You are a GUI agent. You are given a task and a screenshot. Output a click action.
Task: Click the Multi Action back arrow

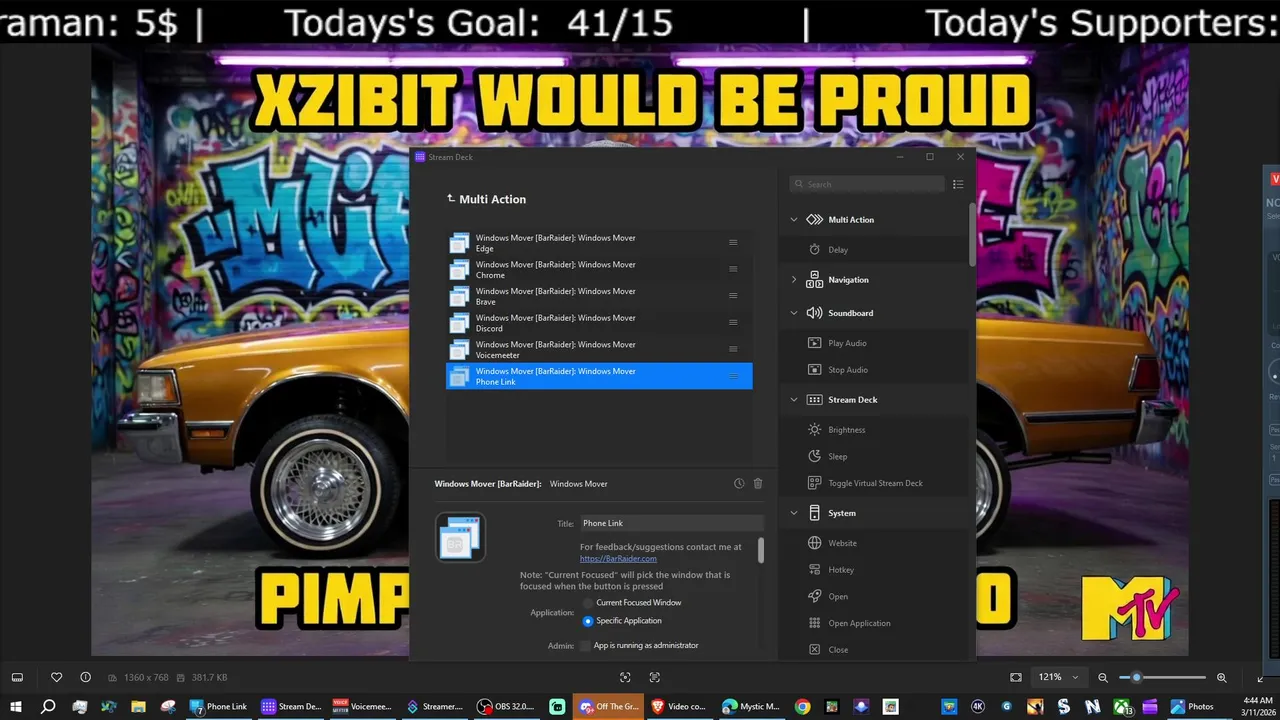(450, 199)
